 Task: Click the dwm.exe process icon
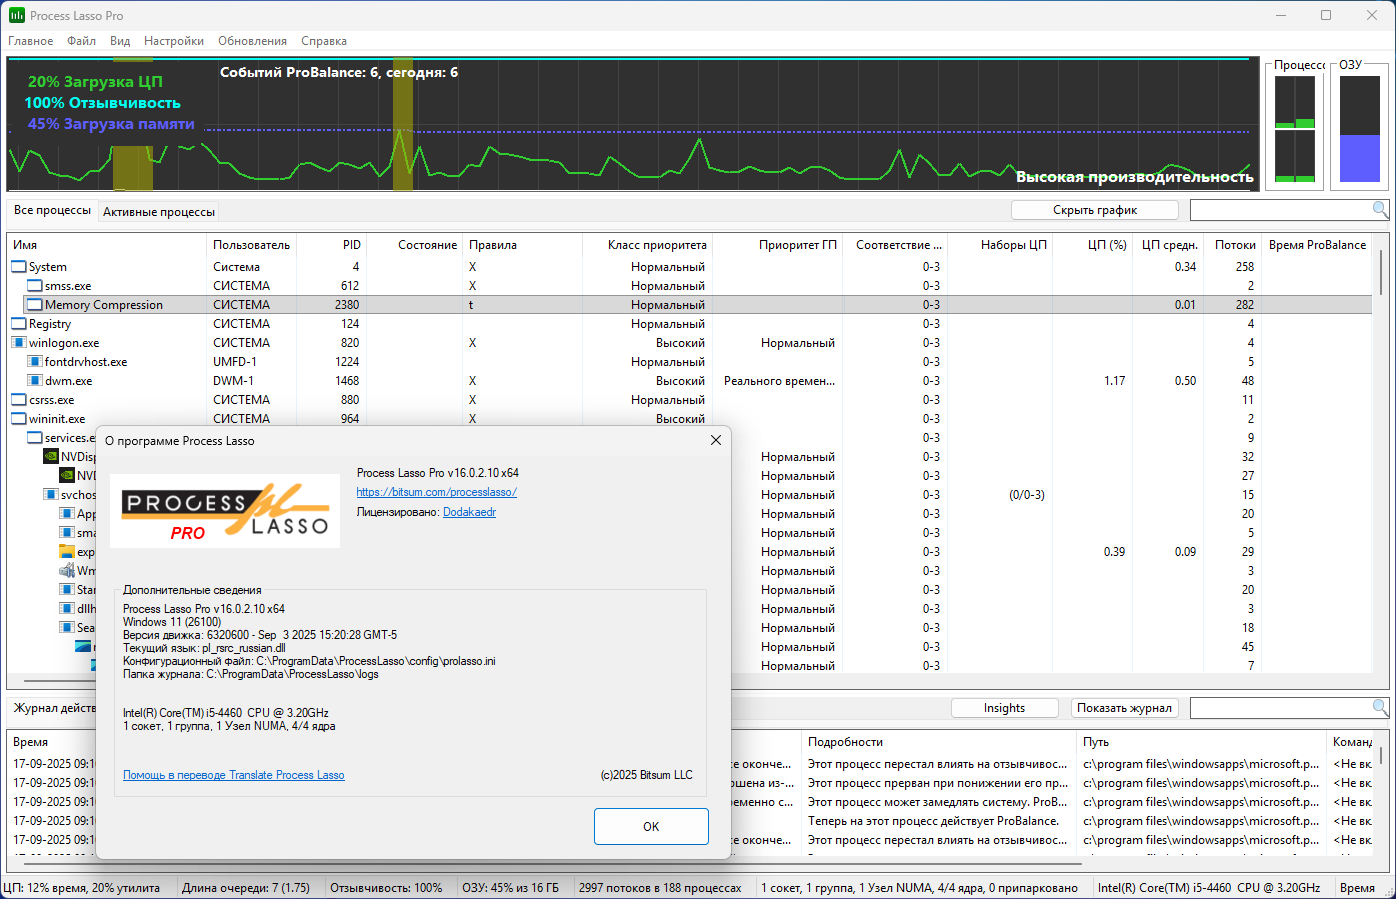pyautogui.click(x=35, y=381)
